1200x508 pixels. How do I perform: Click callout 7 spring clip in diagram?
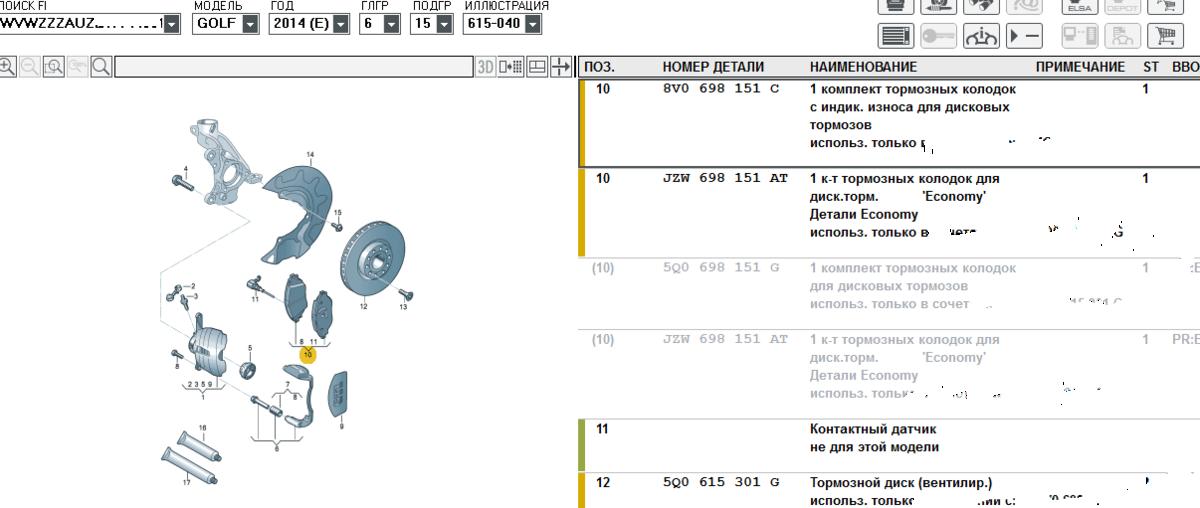(287, 384)
